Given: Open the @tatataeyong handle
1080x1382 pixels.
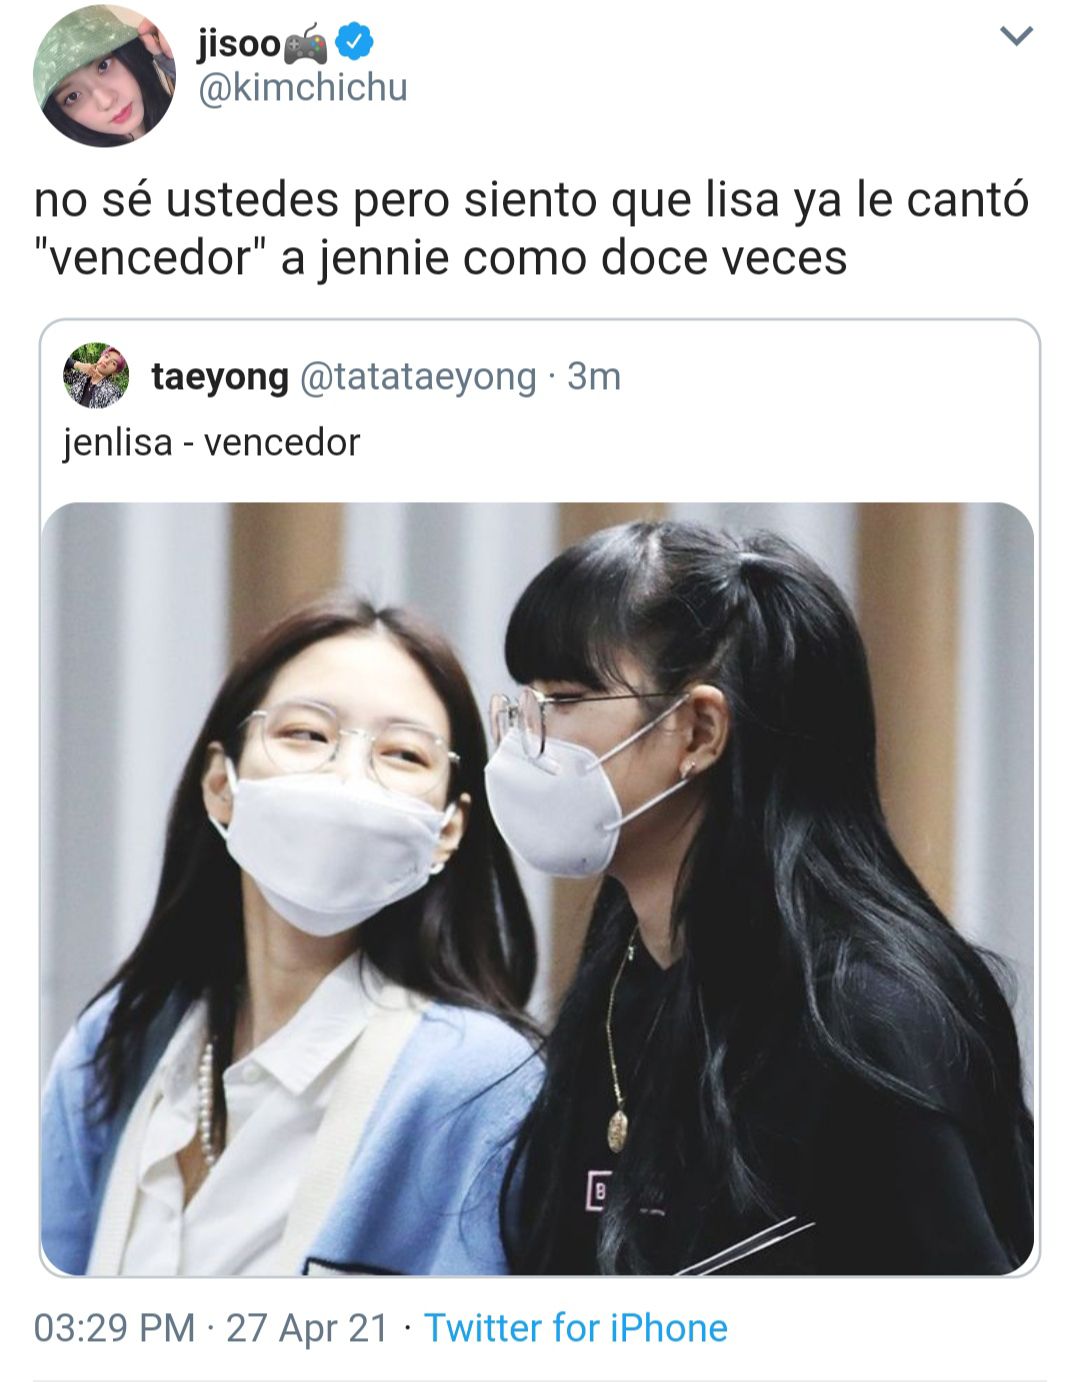Looking at the screenshot, I should point(418,377).
